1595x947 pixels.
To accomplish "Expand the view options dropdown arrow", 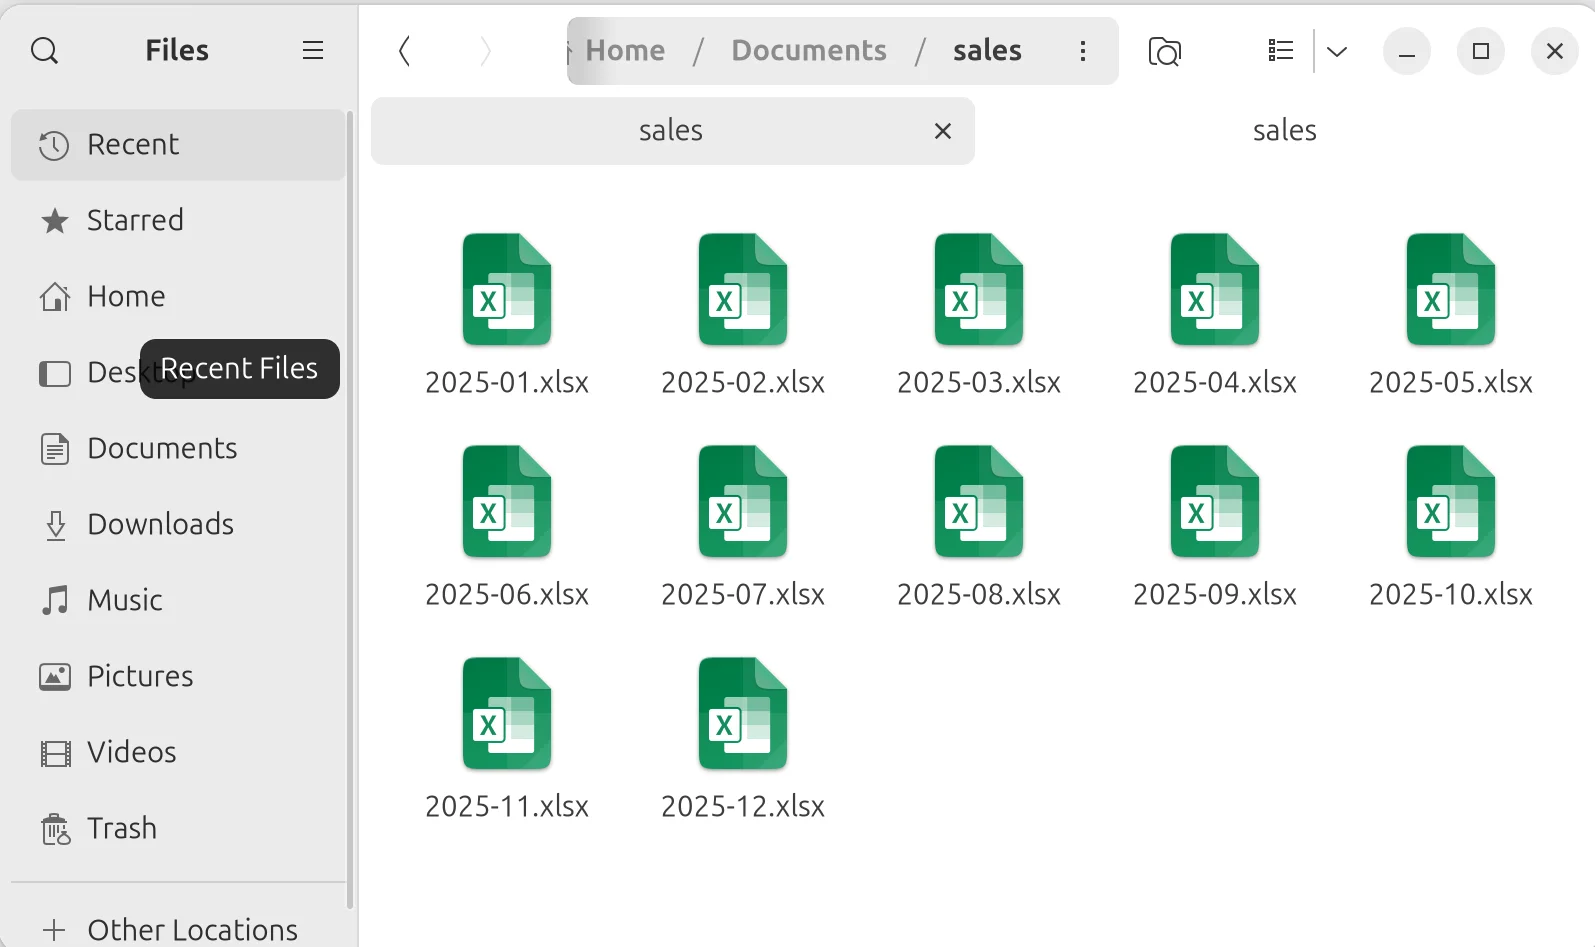I will point(1337,51).
